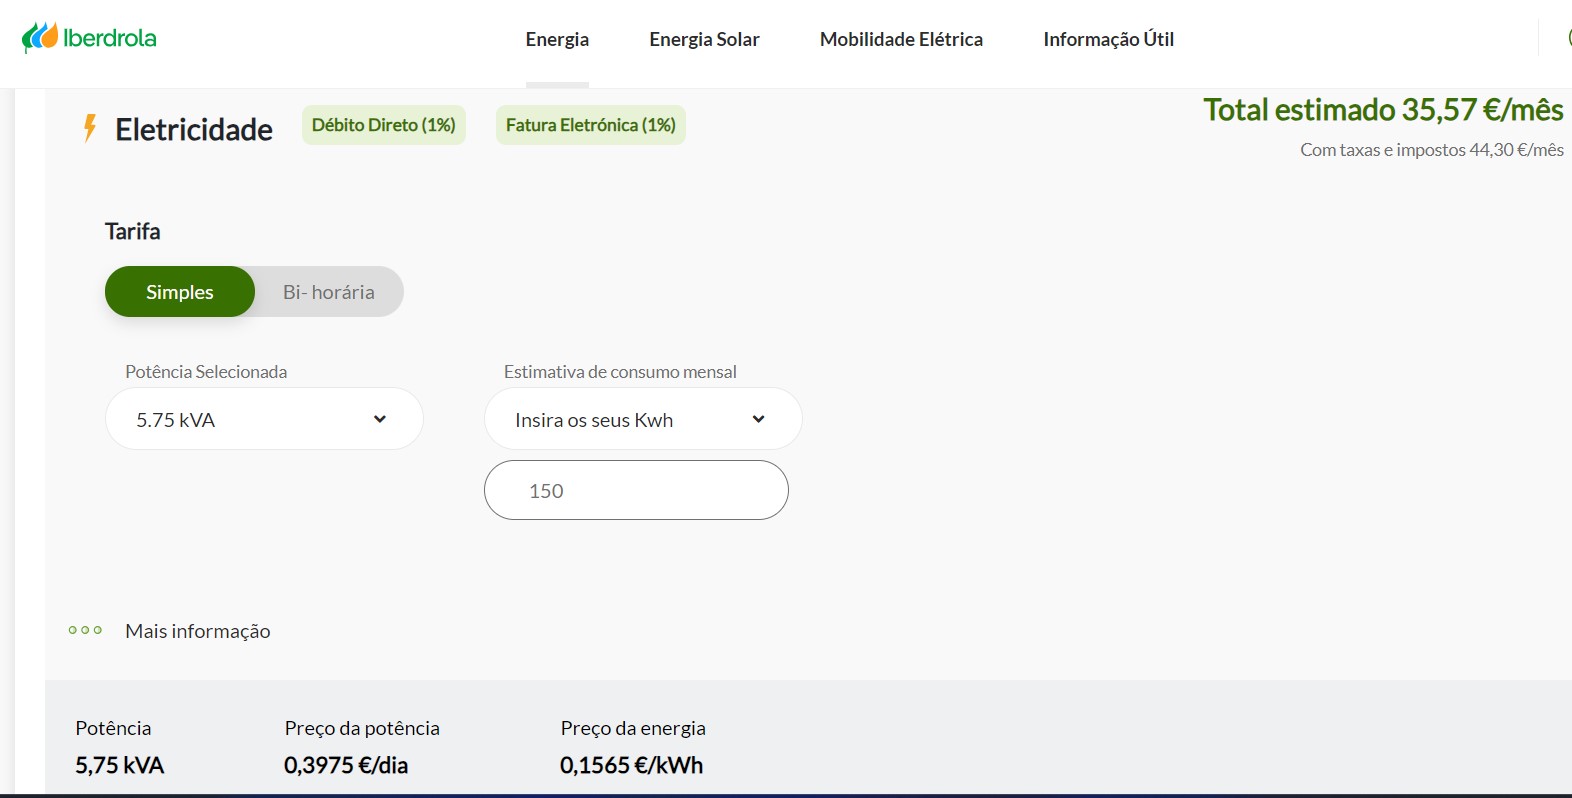Select the Simples tariff option
The height and width of the screenshot is (798, 1572).
point(180,292)
